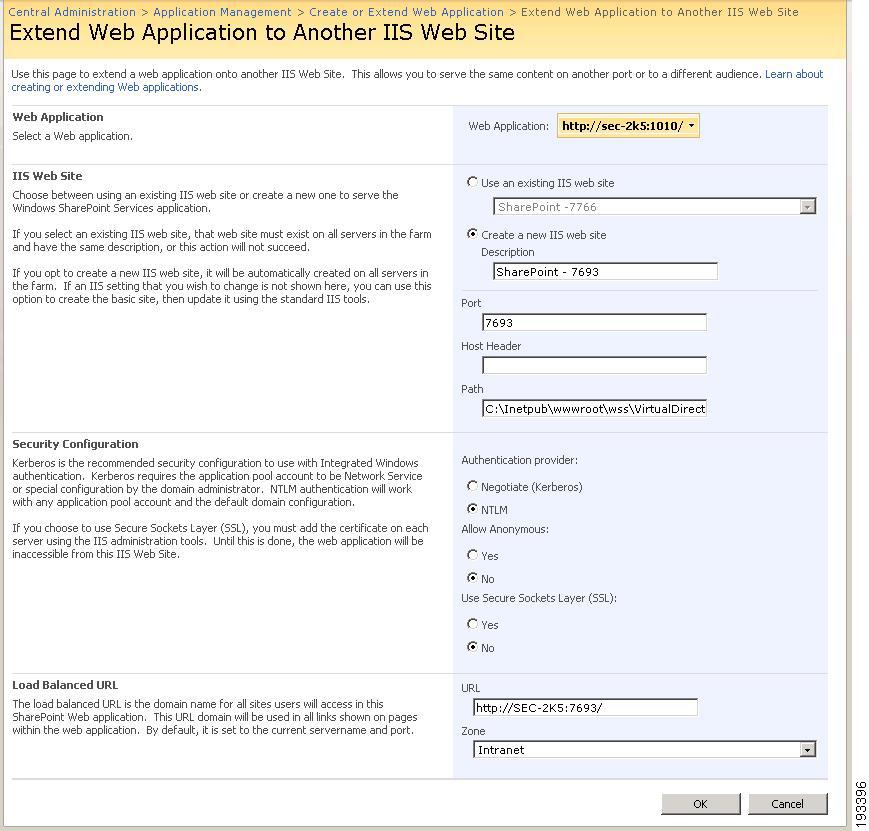This screenshot has height=831, width=869.
Task: Set Allow Anonymous to Yes
Action: point(472,554)
